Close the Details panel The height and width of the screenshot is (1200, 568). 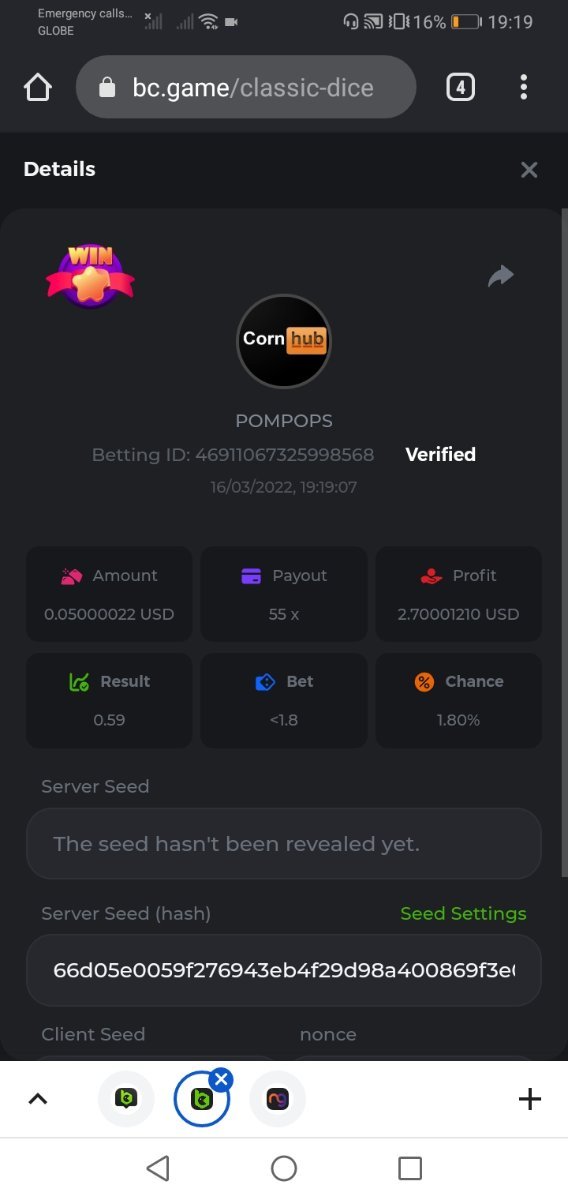(x=529, y=170)
